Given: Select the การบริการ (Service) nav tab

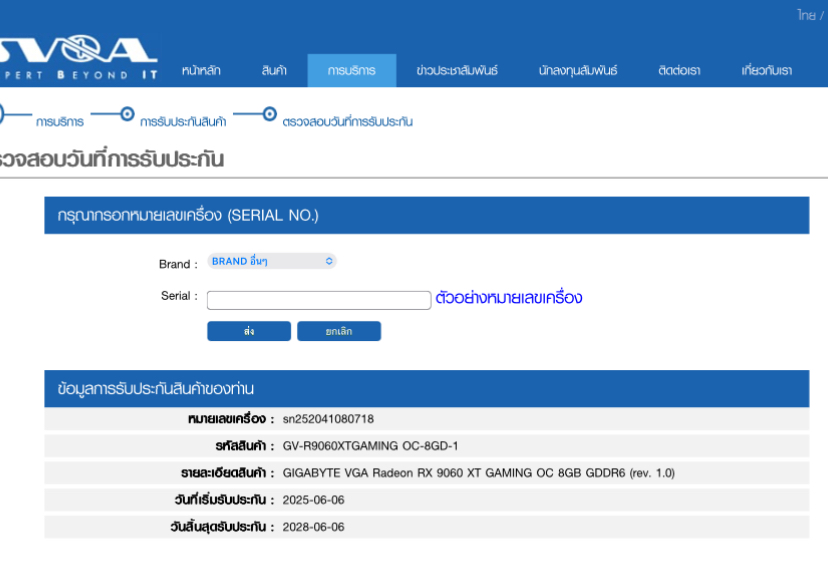Looking at the screenshot, I should (351, 71).
